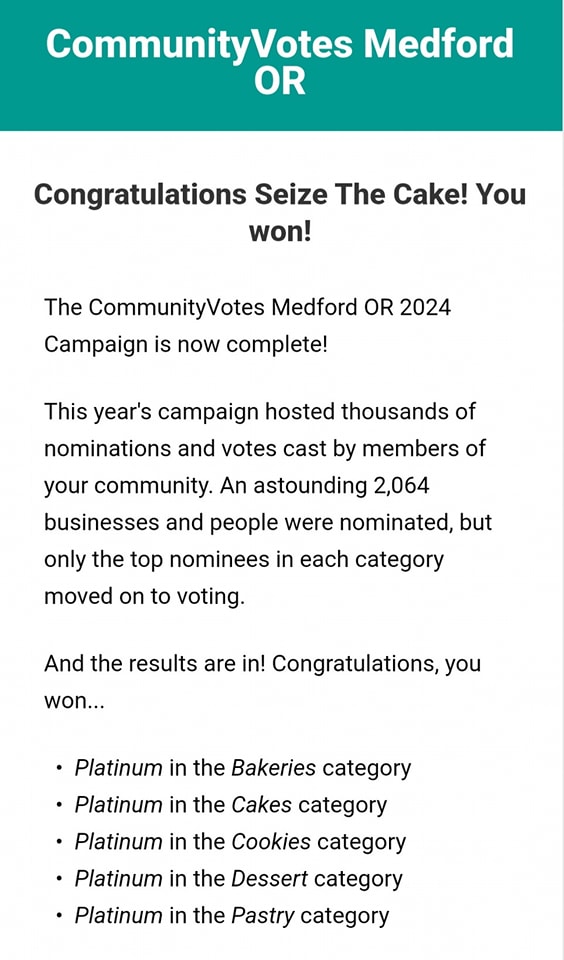This screenshot has width=564, height=960.
Task: Select the line "nominations and votes cast by members of"
Action: coord(265,448)
